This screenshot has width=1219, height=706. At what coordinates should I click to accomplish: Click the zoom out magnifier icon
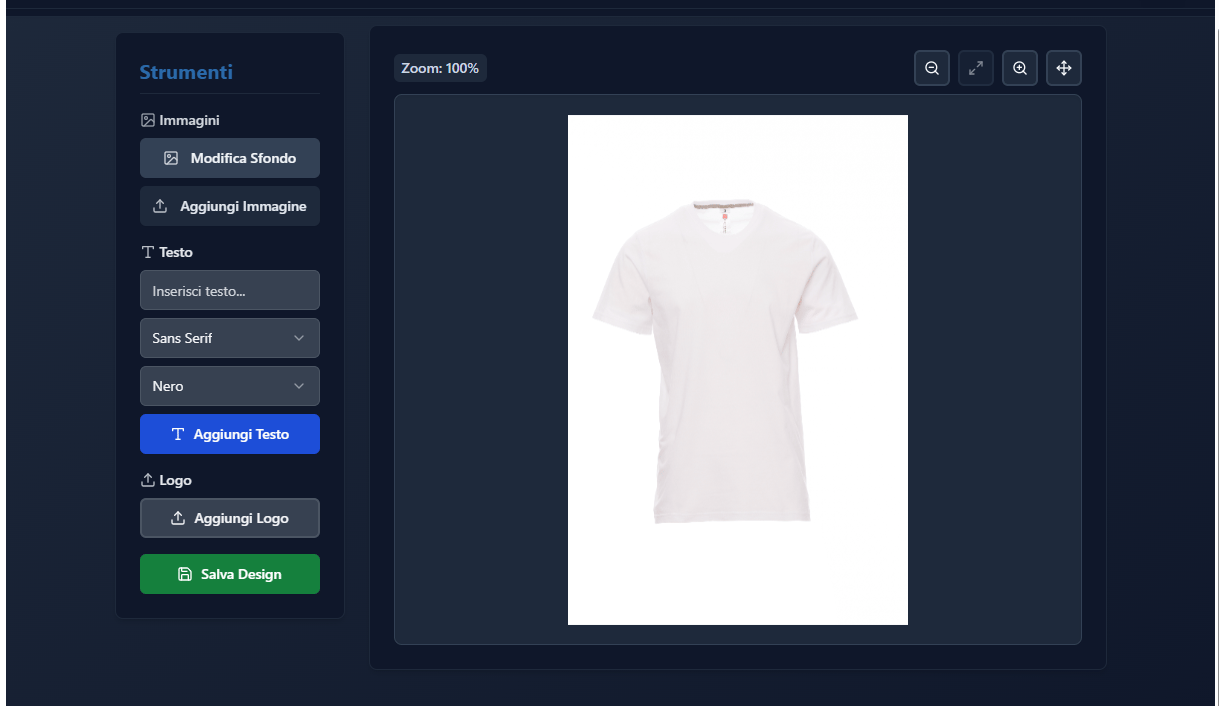pos(932,68)
